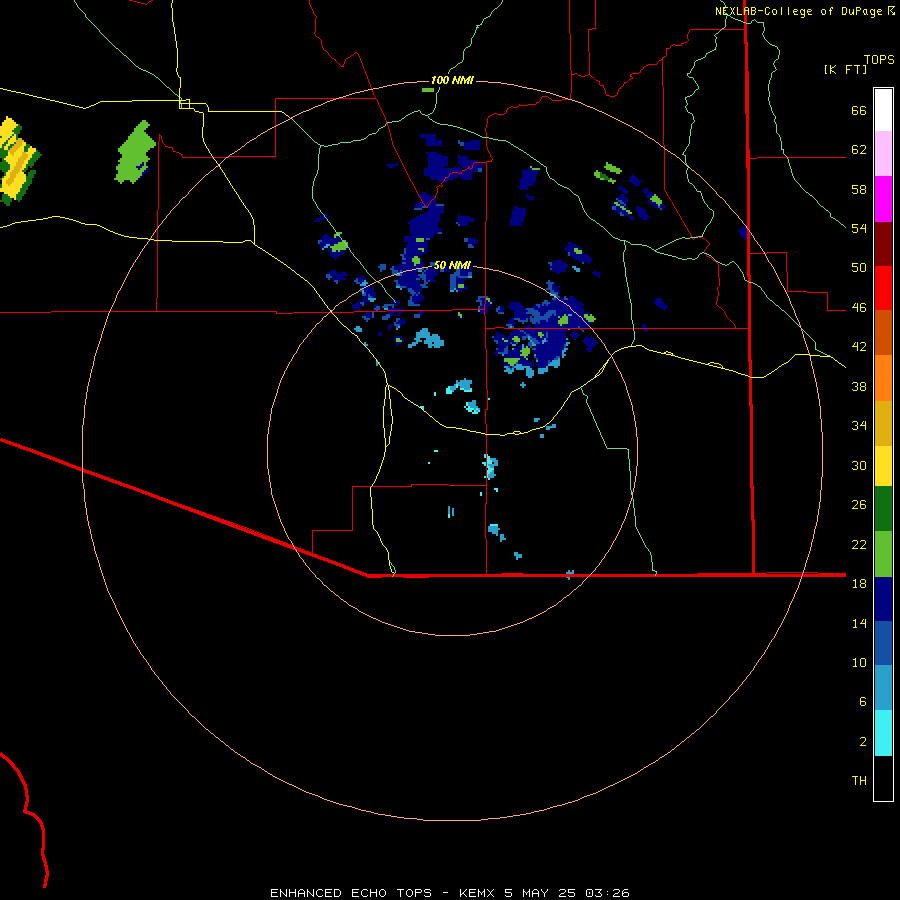Pick the yellow legend swatch near 30

883,465
